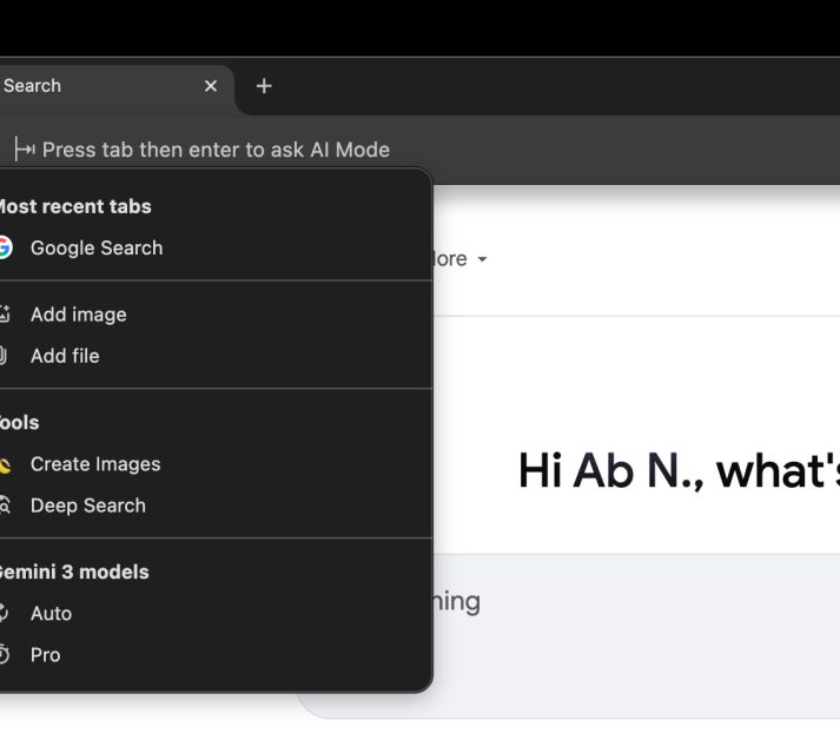Choose the Add image menu option
This screenshot has width=840, height=740.
click(x=78, y=315)
